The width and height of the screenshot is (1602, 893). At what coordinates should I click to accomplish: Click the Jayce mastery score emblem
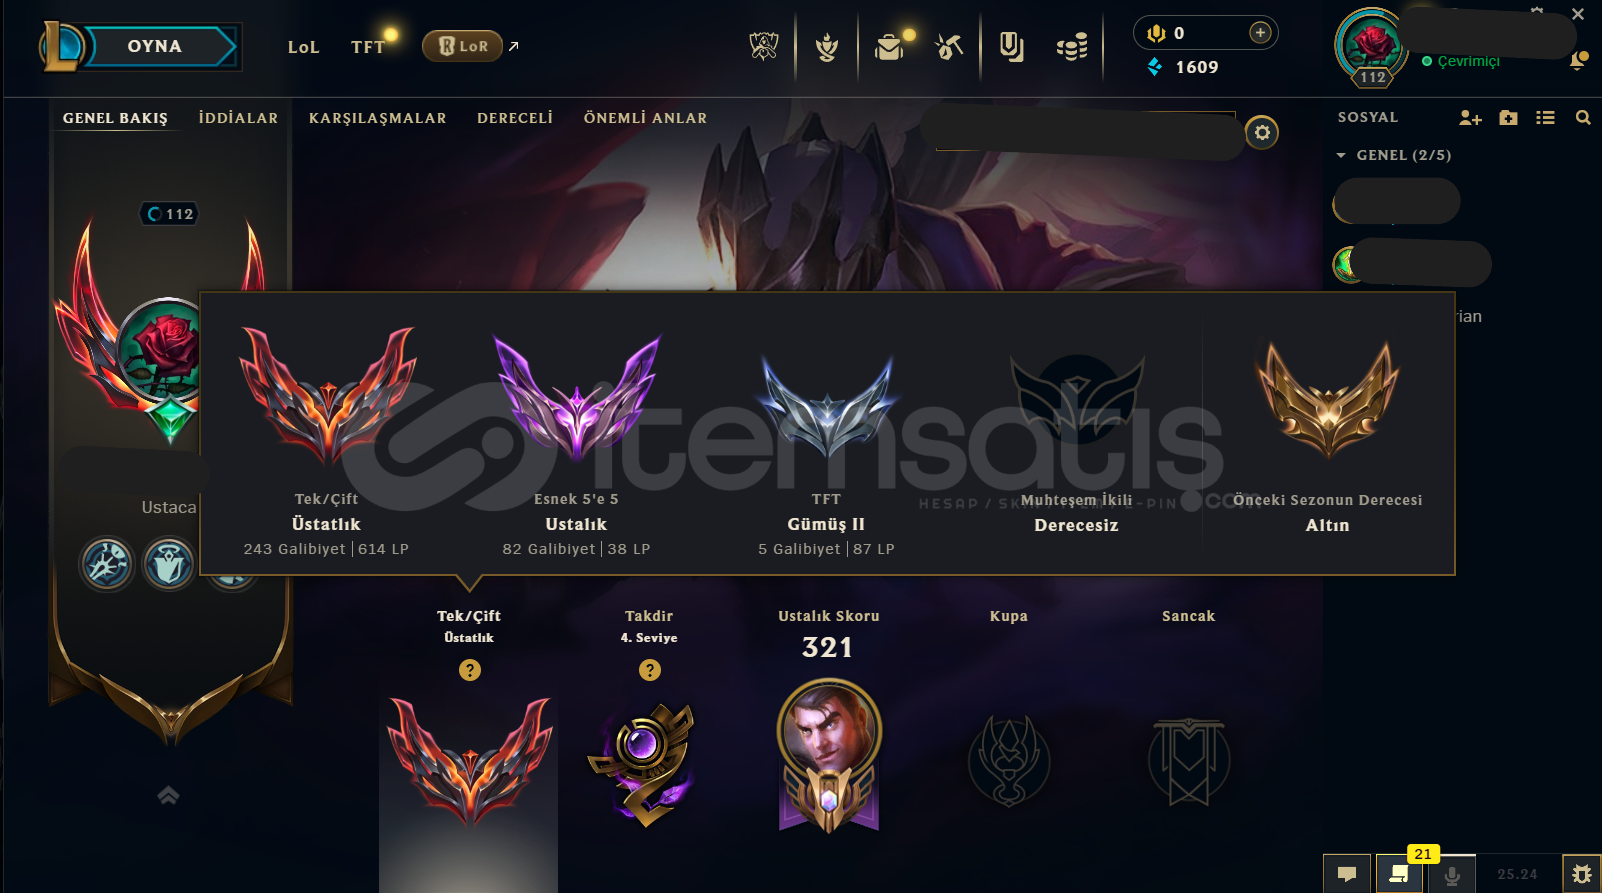click(829, 755)
